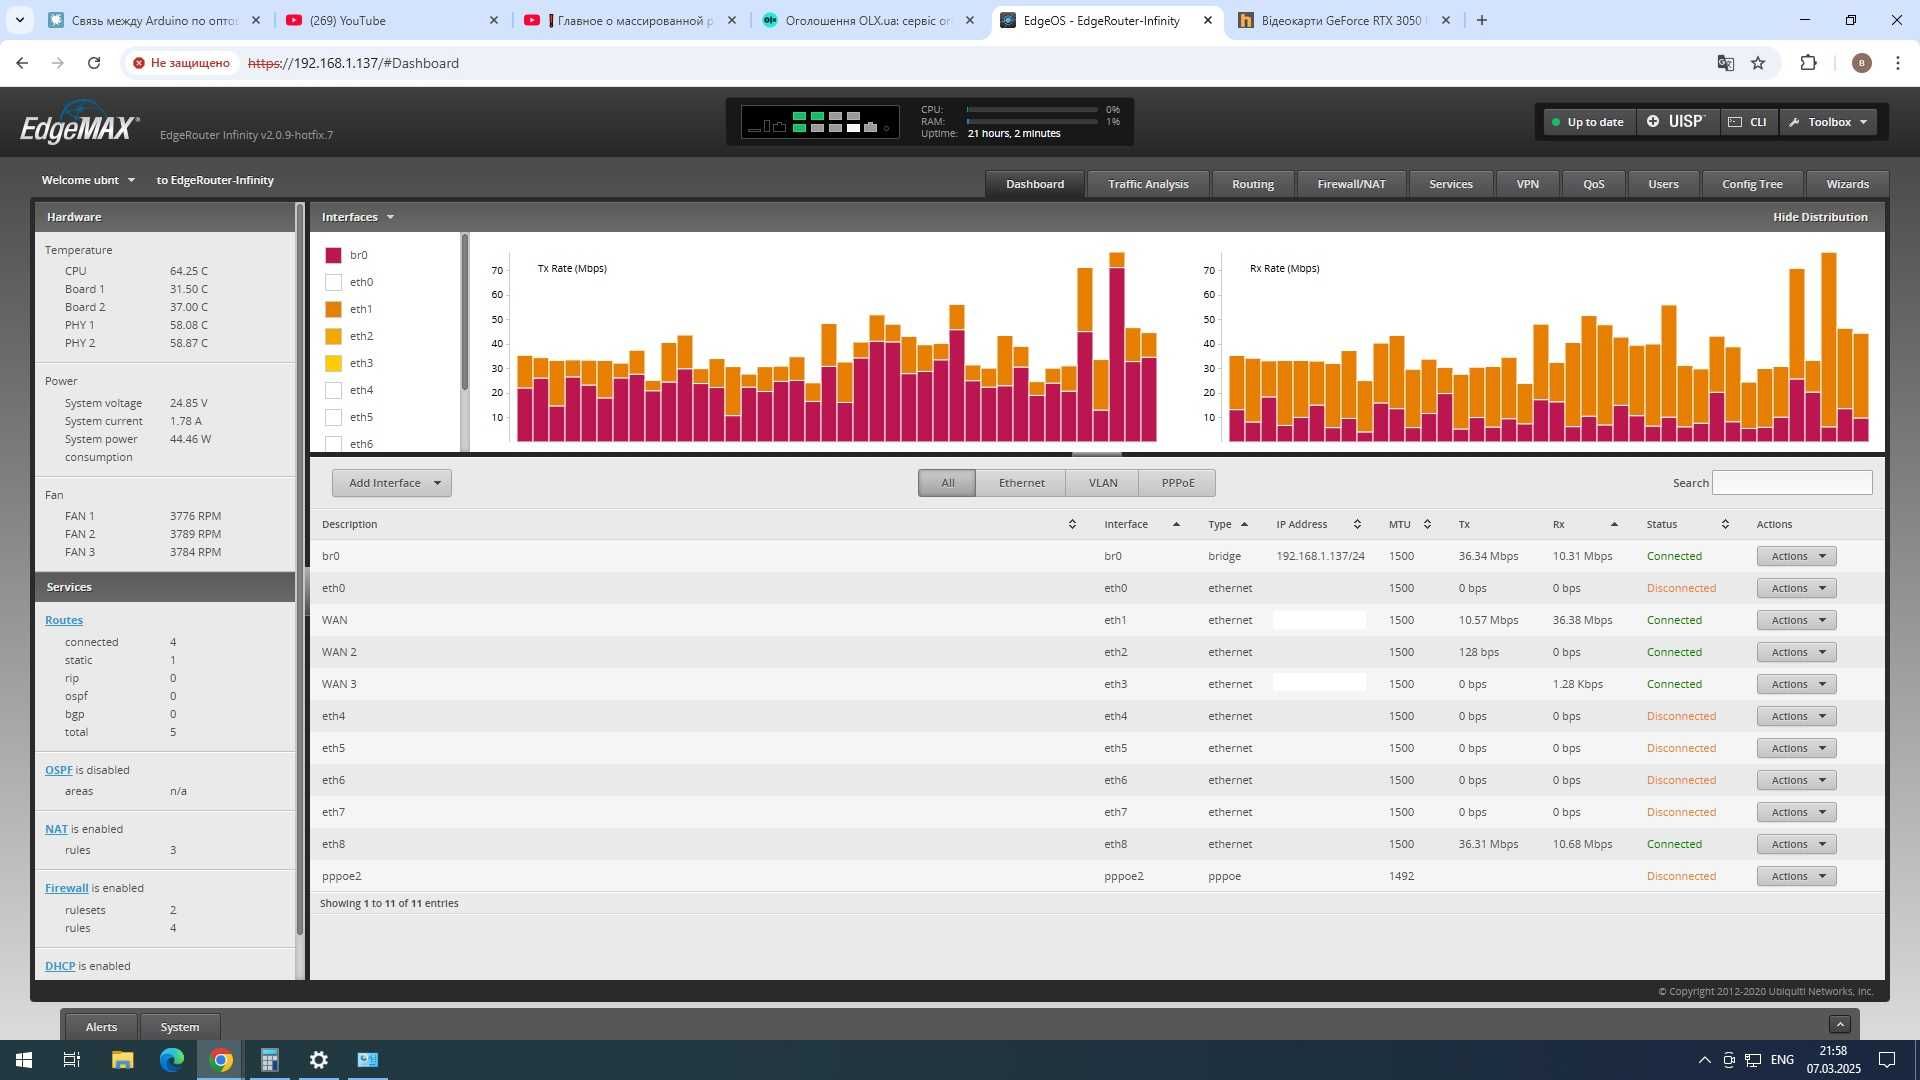This screenshot has width=1920, height=1080.
Task: Open the Firewall link in sidebar
Action: click(67, 888)
